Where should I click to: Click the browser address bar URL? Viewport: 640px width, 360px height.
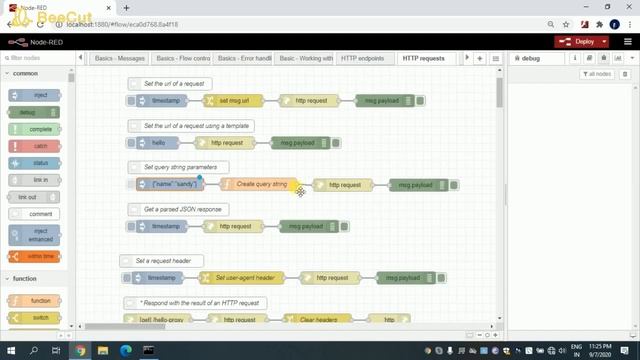pos(122,24)
